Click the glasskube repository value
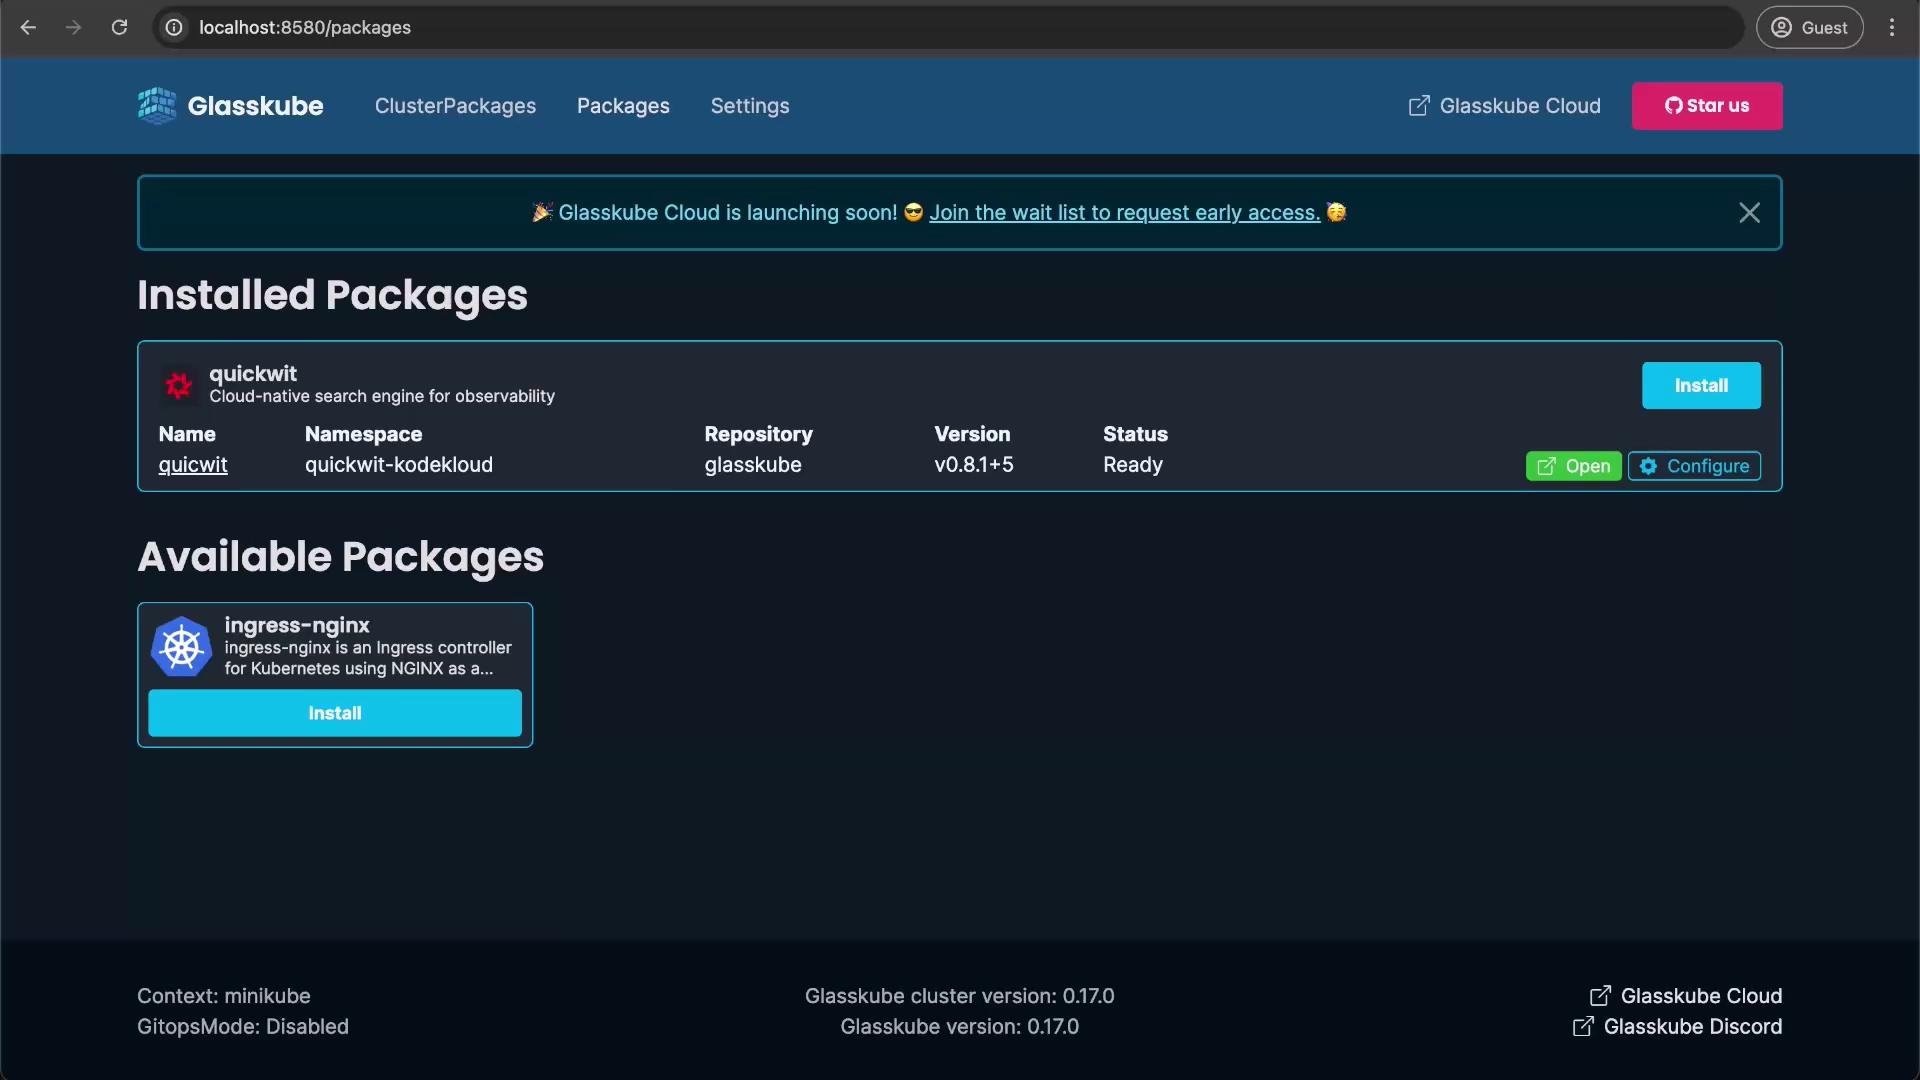1920x1080 pixels. (753, 465)
